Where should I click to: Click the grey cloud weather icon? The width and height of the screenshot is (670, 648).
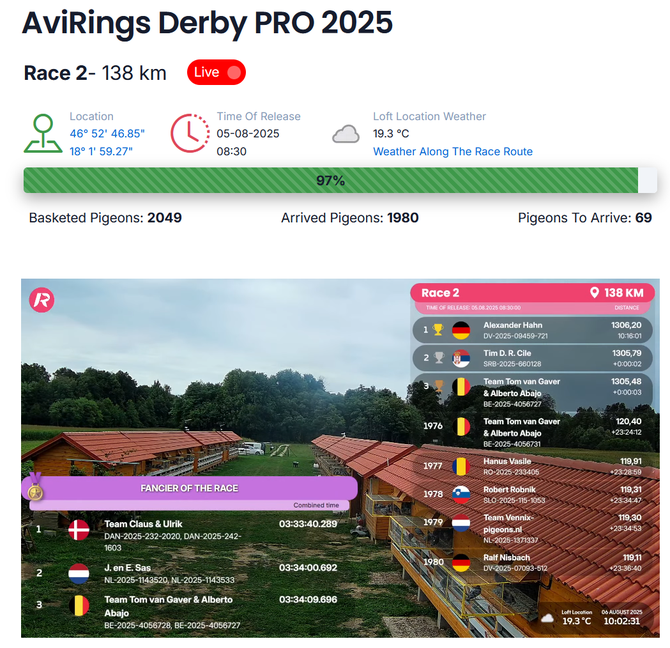point(346,134)
